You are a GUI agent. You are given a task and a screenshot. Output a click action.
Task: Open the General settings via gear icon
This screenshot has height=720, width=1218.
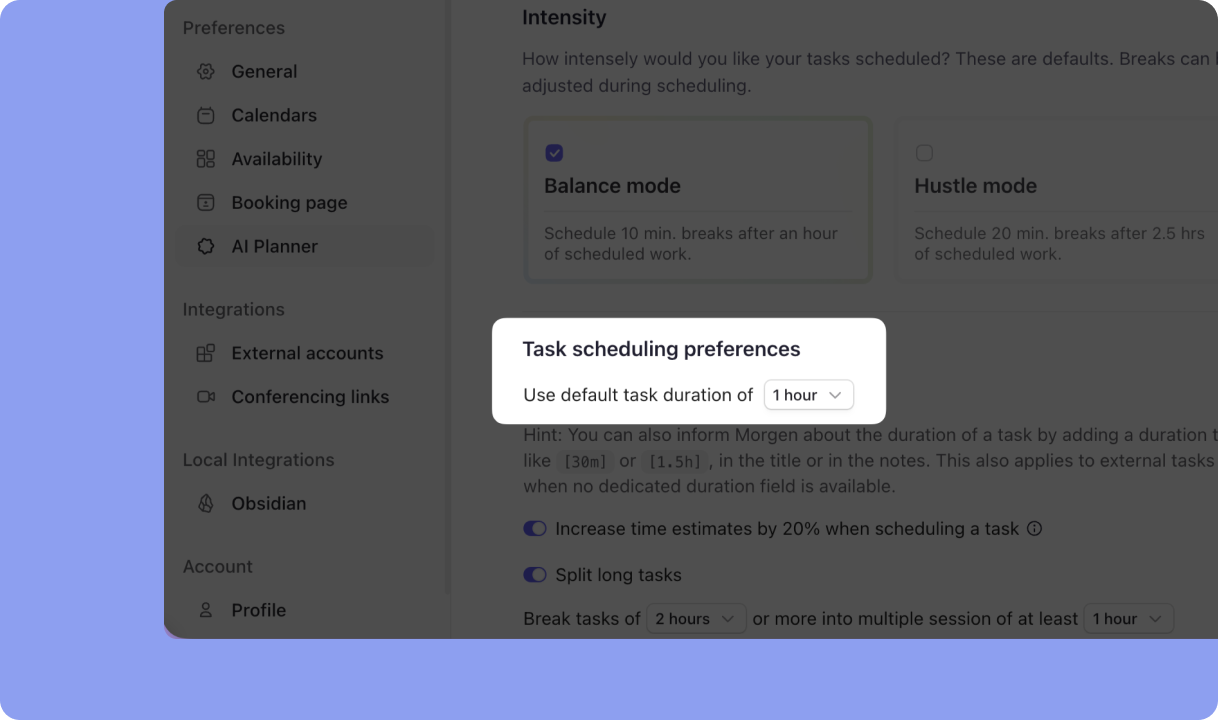coord(205,71)
